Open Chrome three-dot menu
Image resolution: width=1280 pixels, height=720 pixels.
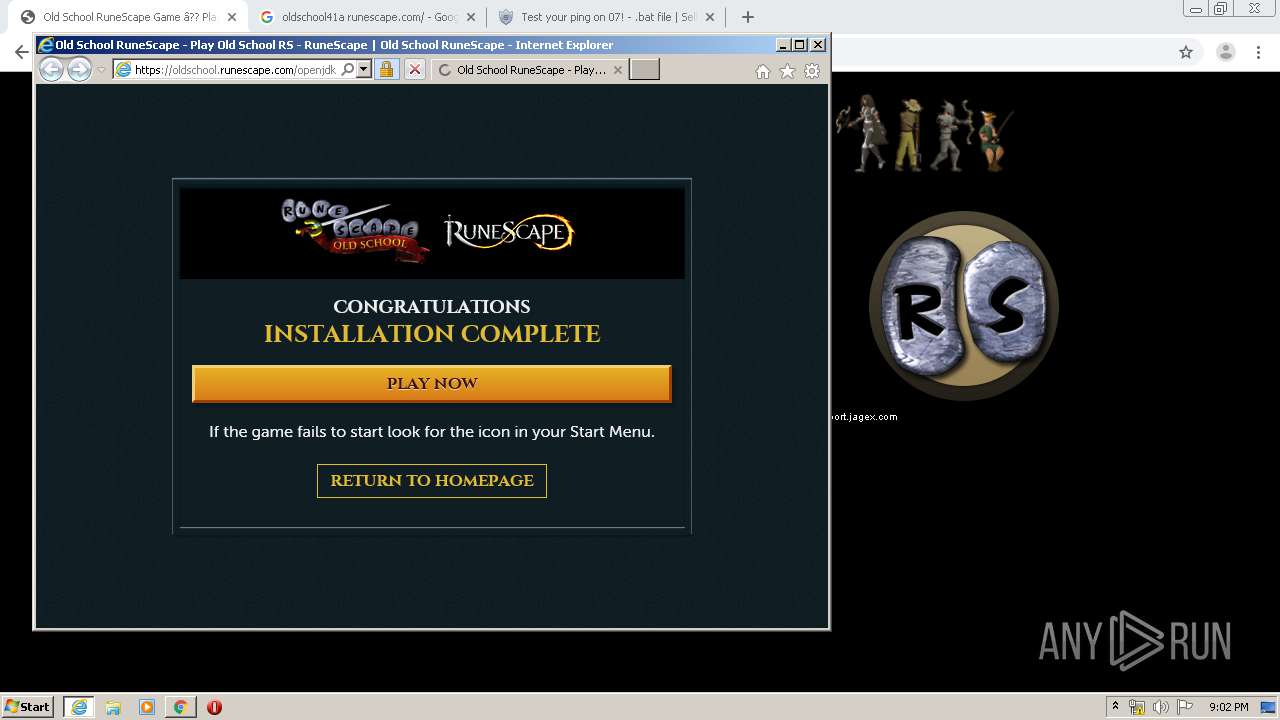1258,52
